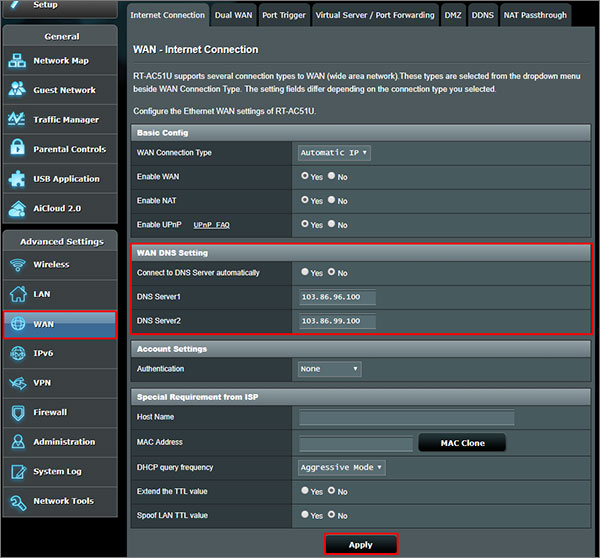Select Yes for Connect to DNS Server automatically
Image resolution: width=600 pixels, height=558 pixels.
[x=305, y=273]
